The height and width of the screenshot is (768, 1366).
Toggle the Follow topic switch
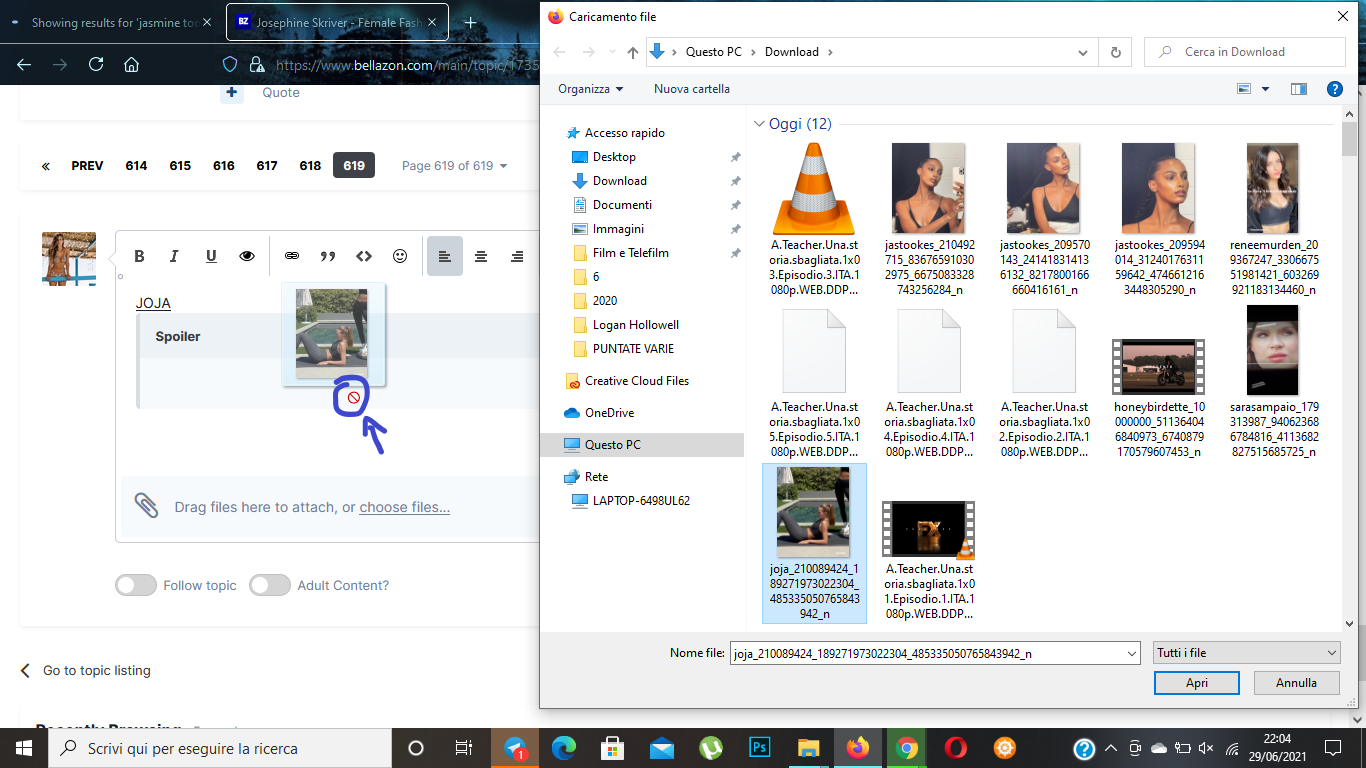pyautogui.click(x=136, y=585)
